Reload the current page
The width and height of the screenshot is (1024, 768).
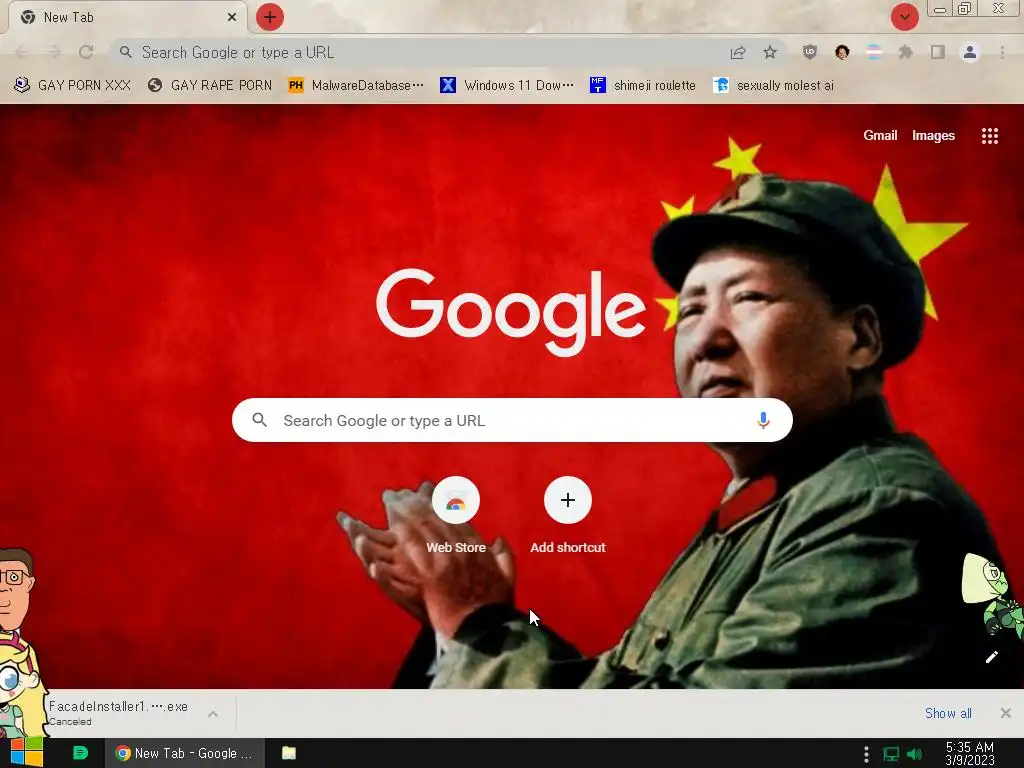click(x=86, y=52)
